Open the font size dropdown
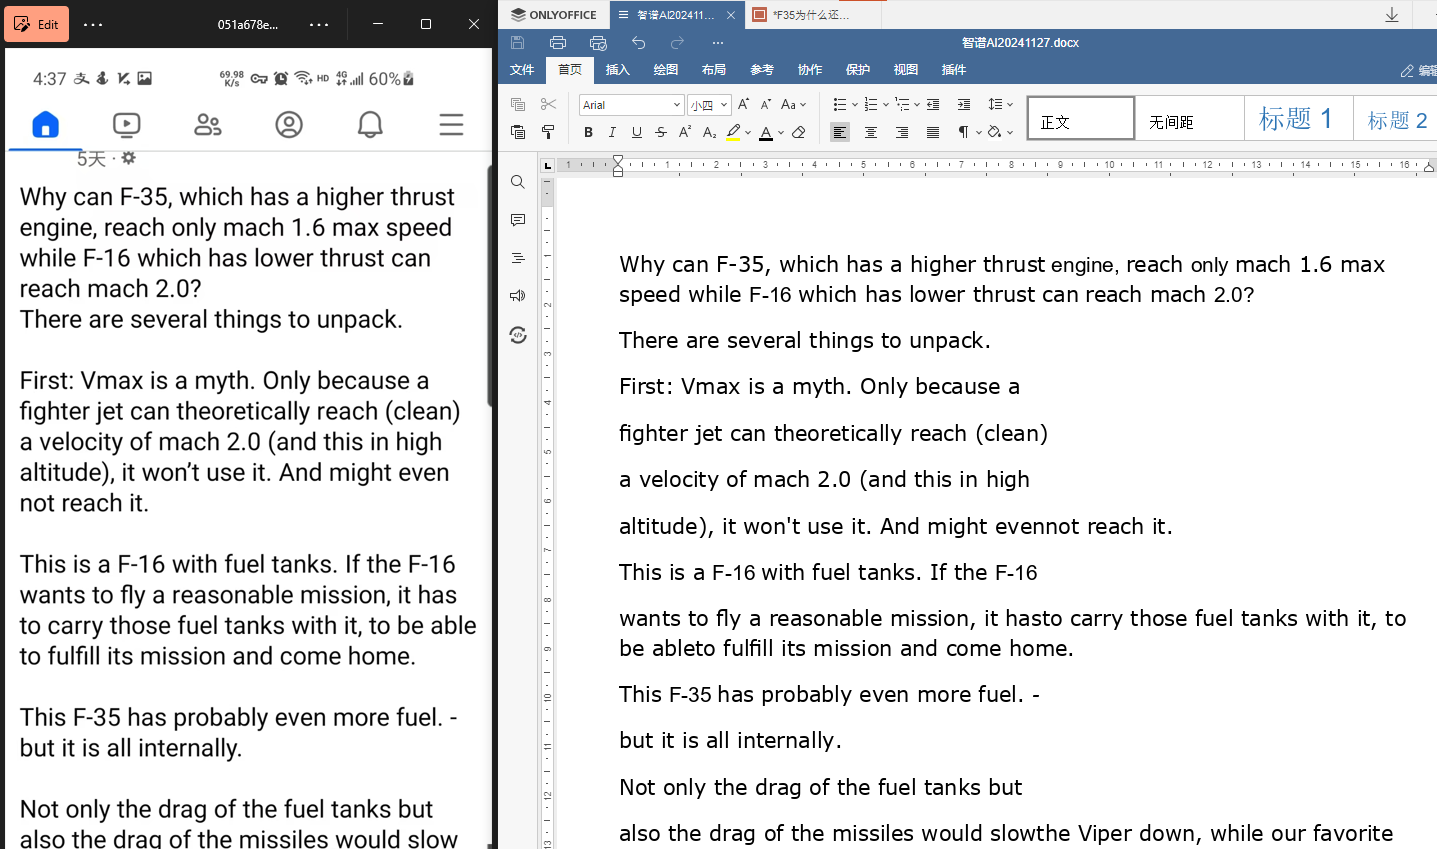Image resolution: width=1437 pixels, height=849 pixels. click(x=724, y=105)
